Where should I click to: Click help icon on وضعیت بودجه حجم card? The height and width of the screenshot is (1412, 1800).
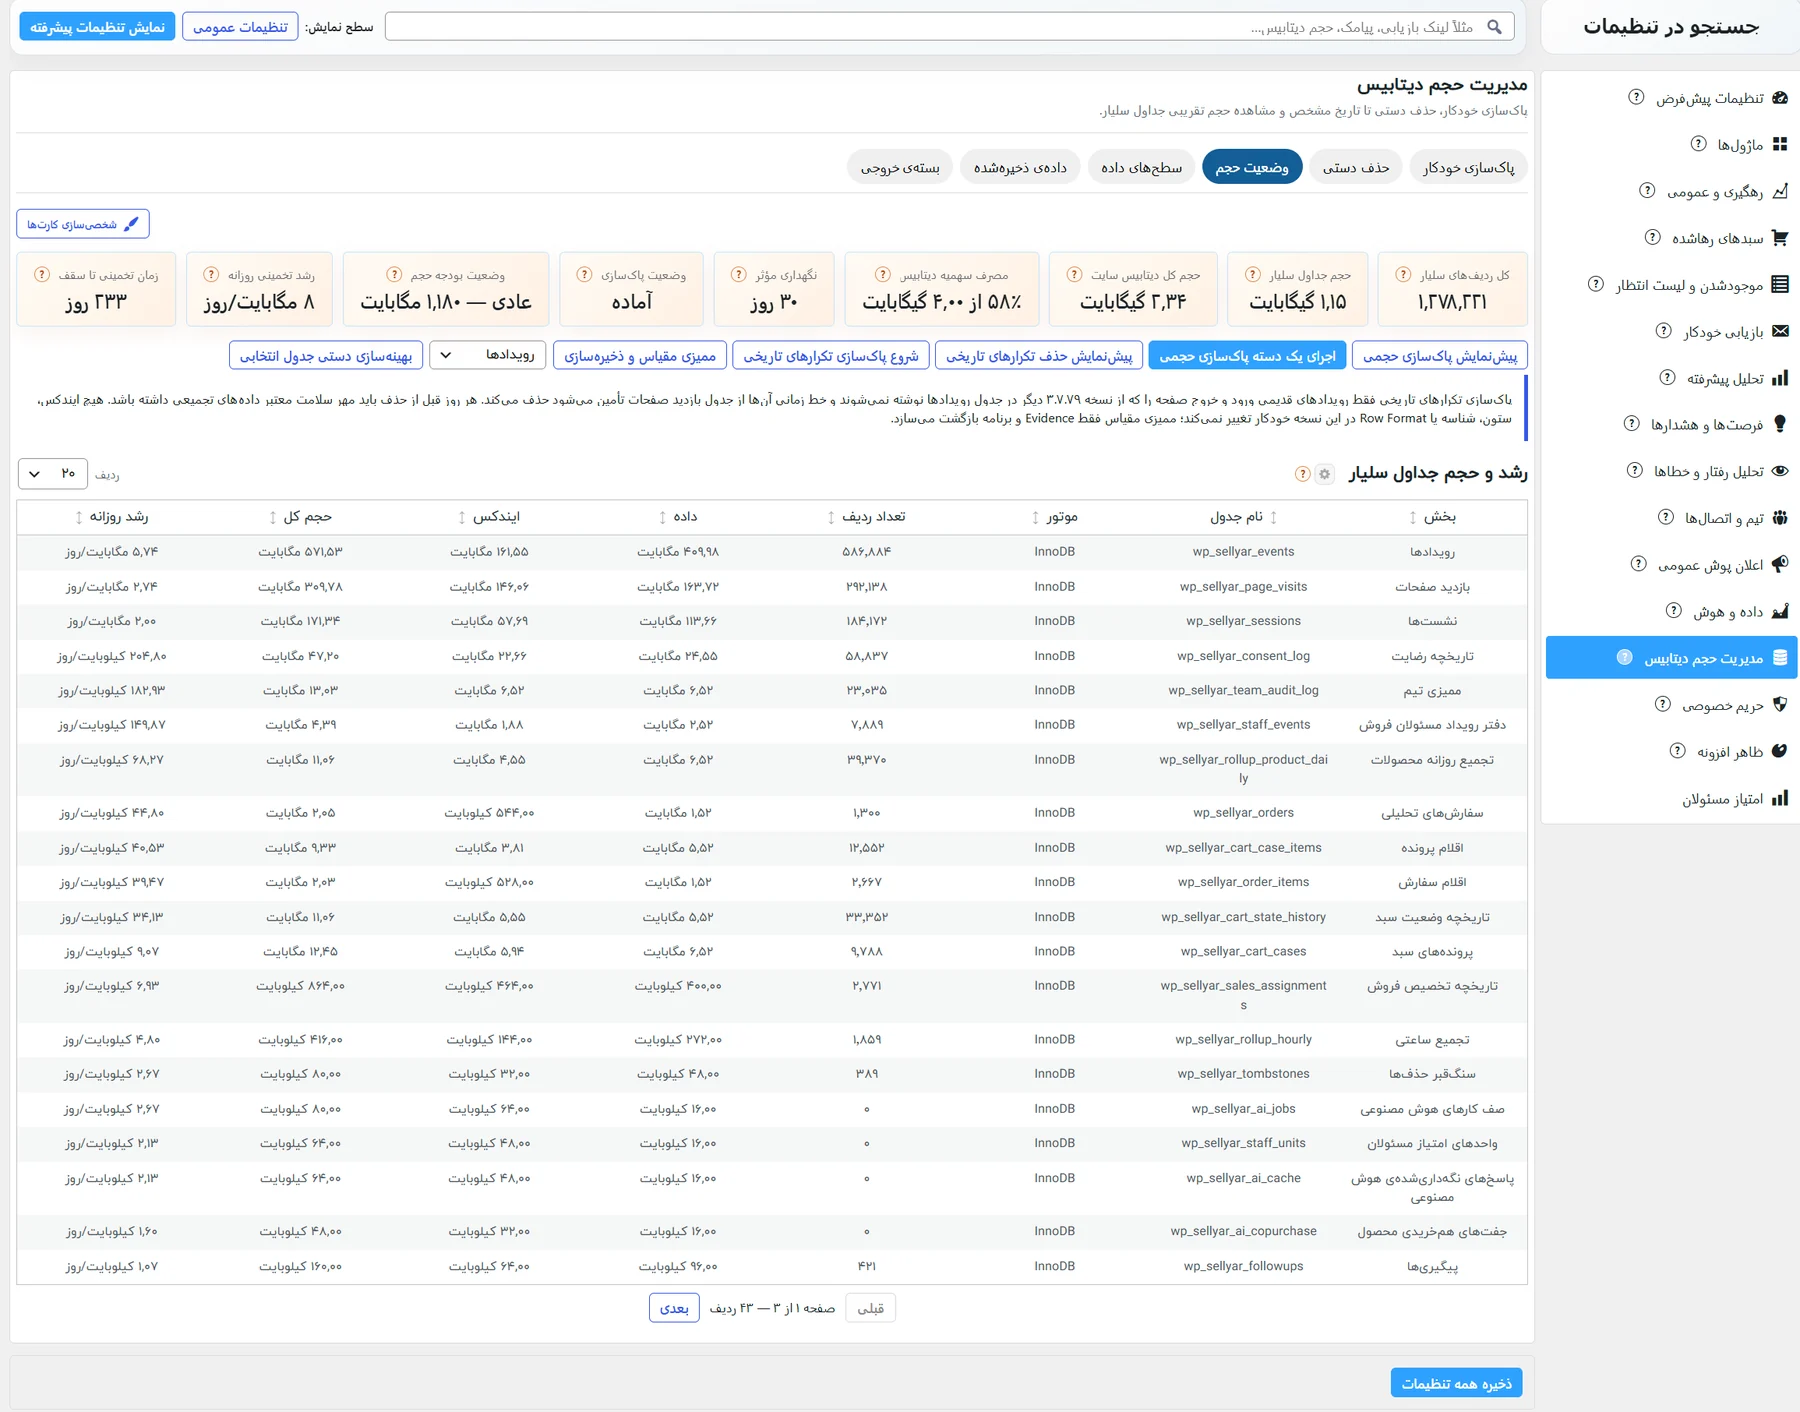394,274
